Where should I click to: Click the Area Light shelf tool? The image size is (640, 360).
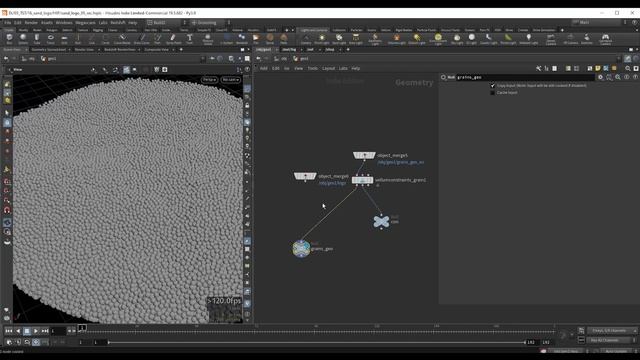(356, 39)
